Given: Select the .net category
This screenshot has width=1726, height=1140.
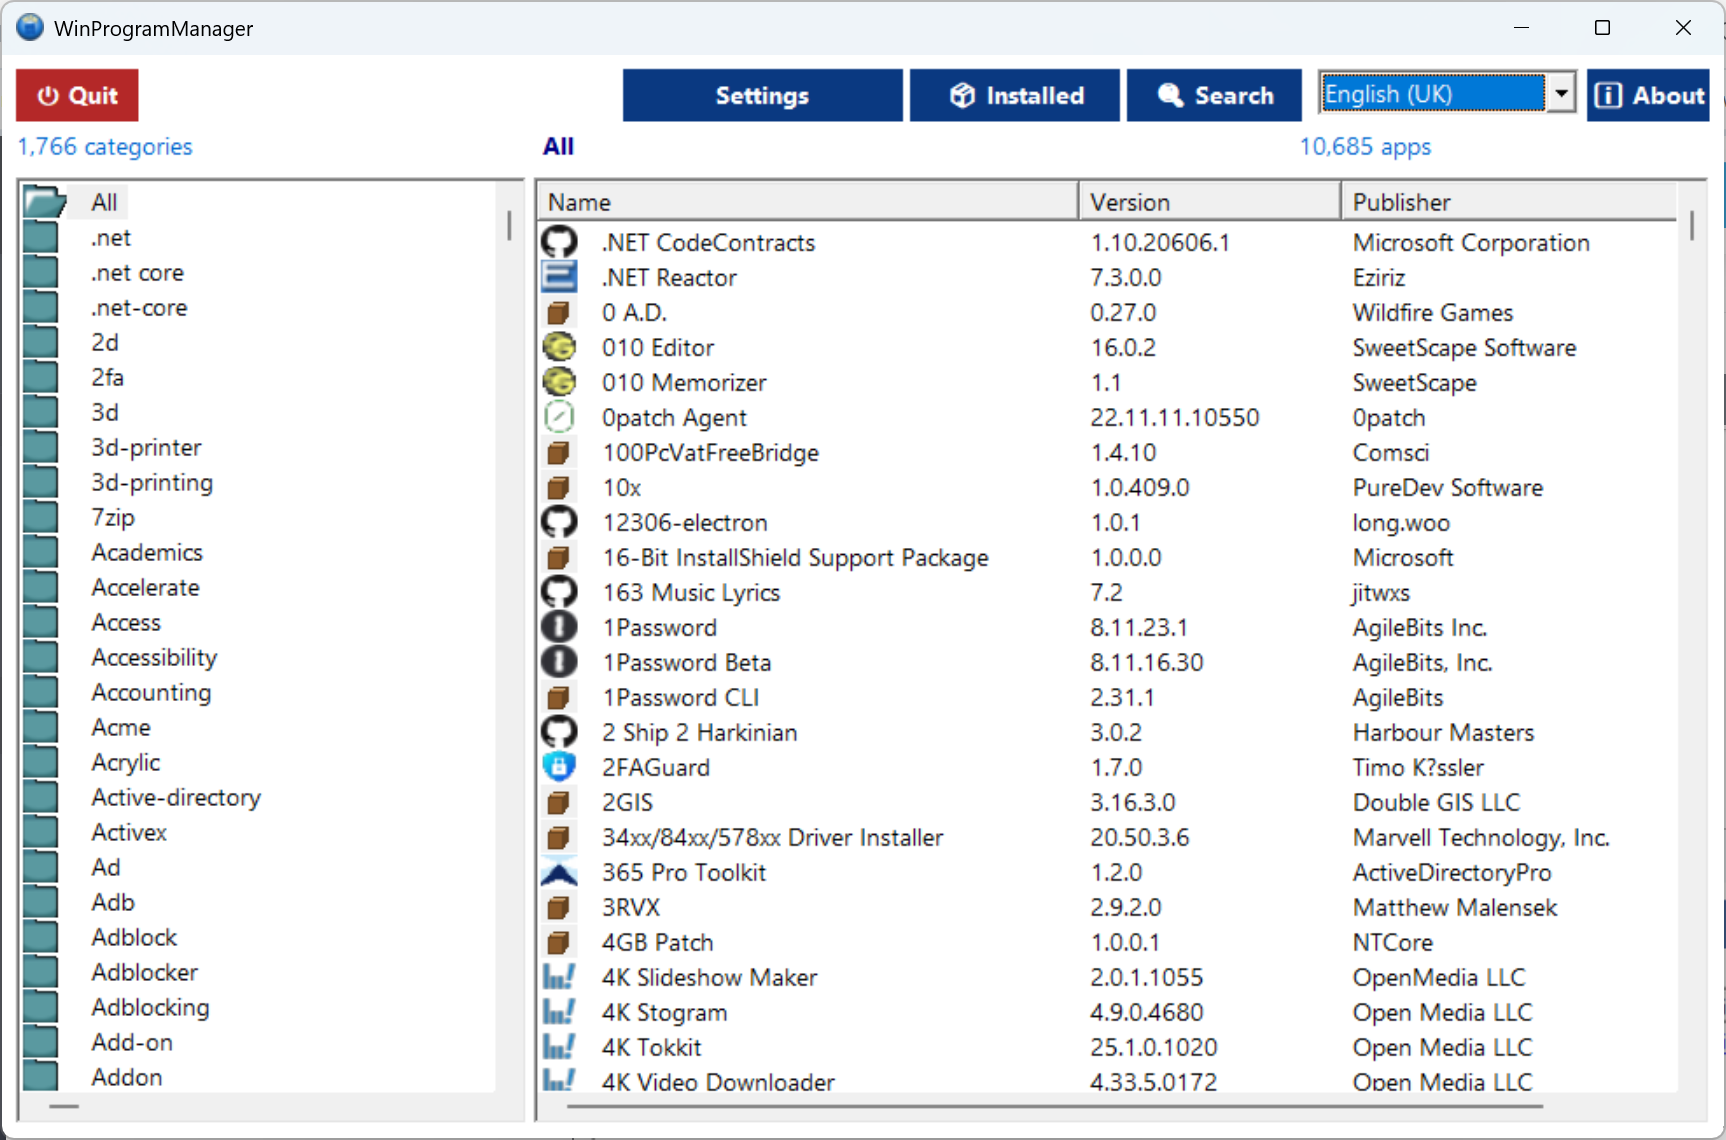Looking at the screenshot, I should 111,237.
